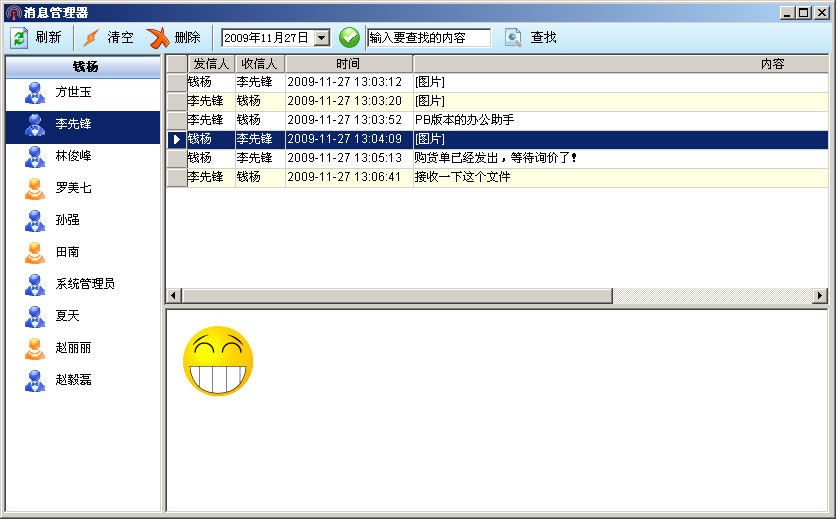This screenshot has height=519, width=836.
Task: Select contact 罗美七
Action: (x=83, y=188)
